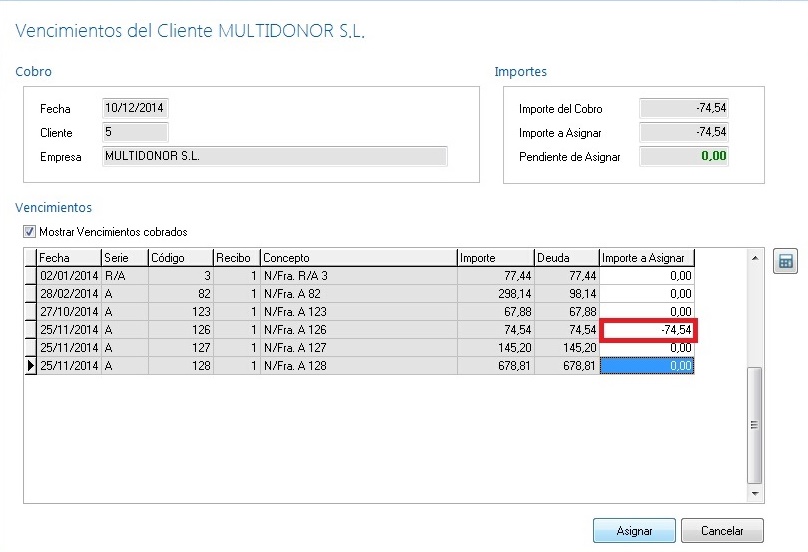
Task: Edit the -74,54 Importe a Asignar cell
Action: [647, 330]
